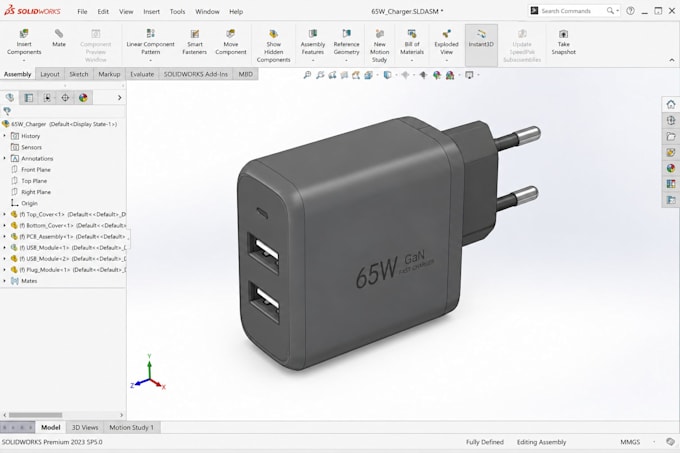Screen dimensions: 680x453
Task: Open Appearances sphere icon in task pane
Action: coord(670,168)
